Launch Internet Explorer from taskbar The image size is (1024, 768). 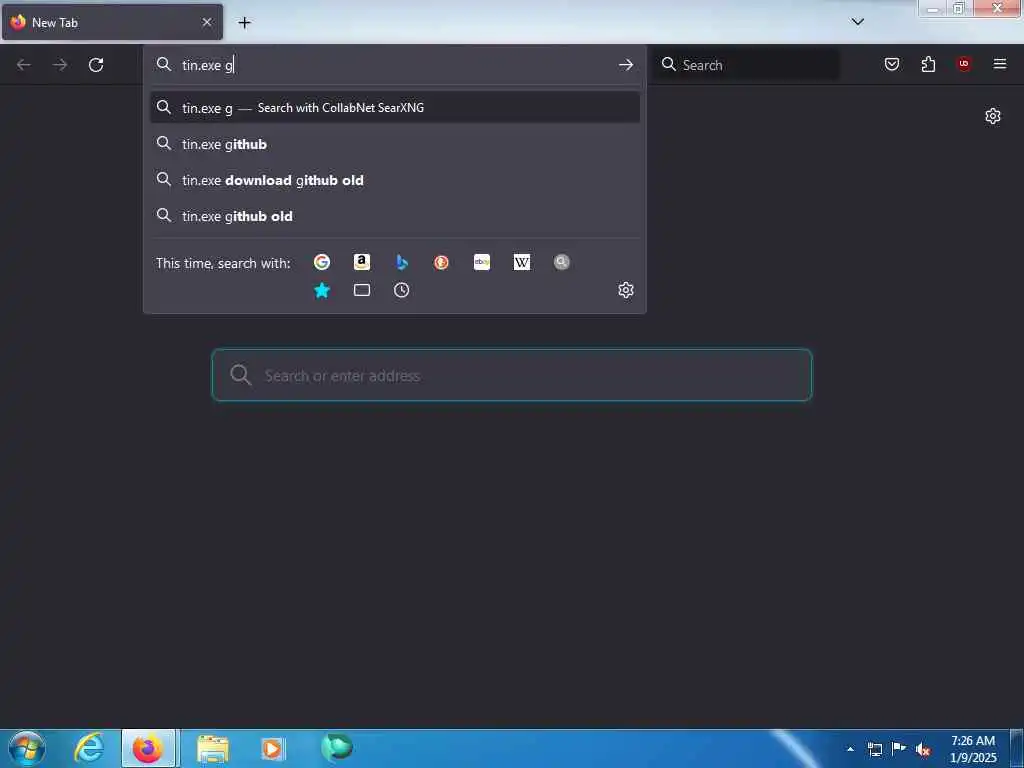point(88,748)
